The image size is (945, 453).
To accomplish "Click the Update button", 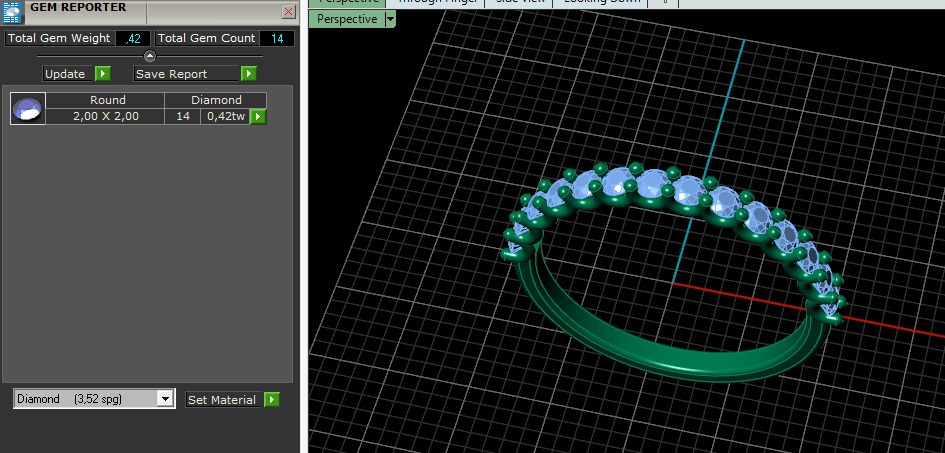I will pyautogui.click(x=68, y=74).
